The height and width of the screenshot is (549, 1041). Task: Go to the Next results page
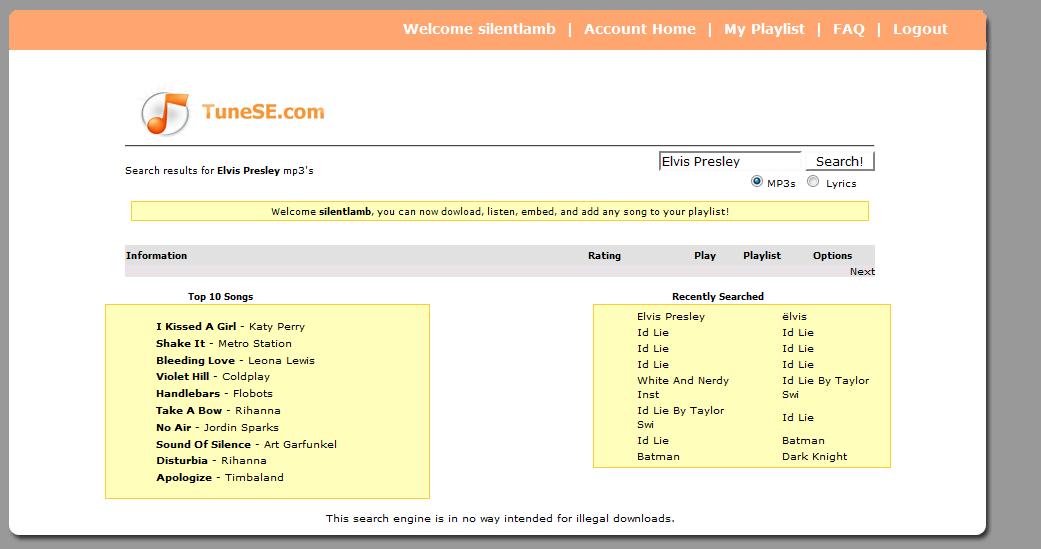tap(862, 272)
